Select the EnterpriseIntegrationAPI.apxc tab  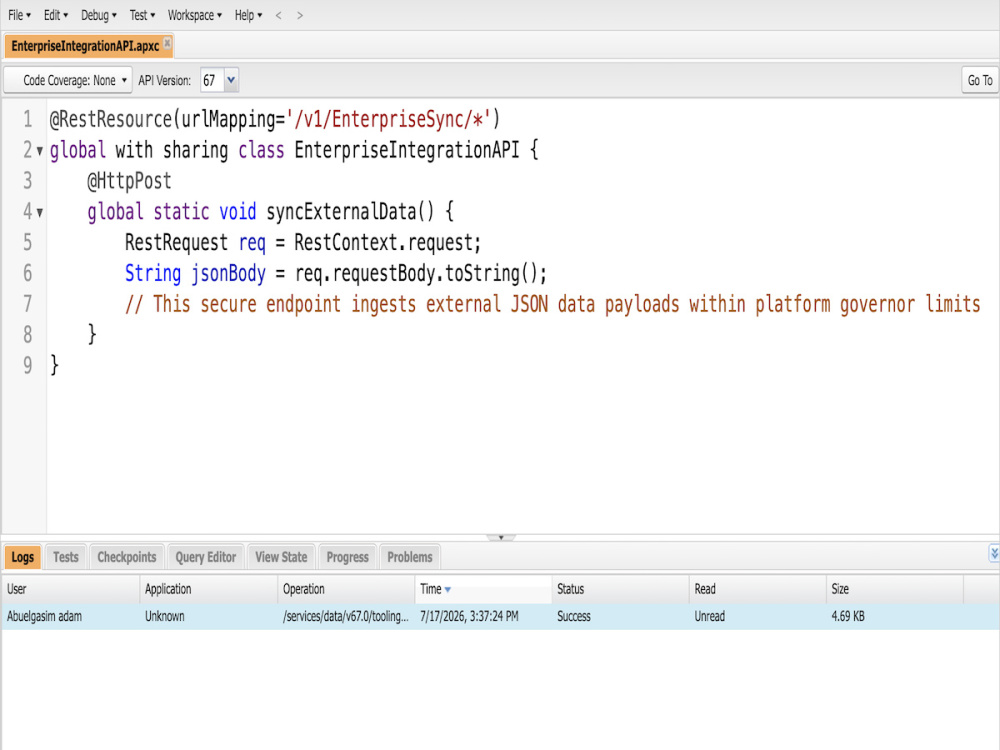(x=85, y=46)
